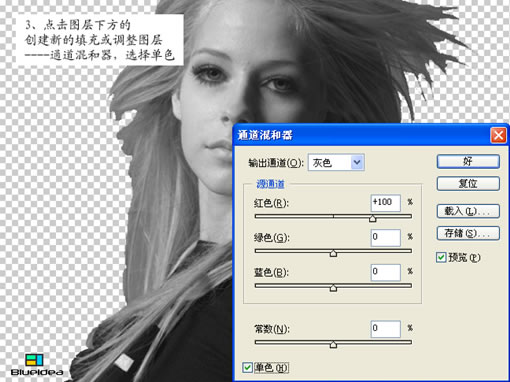
Task: Click the 源通道 group label
Action: pos(270,184)
